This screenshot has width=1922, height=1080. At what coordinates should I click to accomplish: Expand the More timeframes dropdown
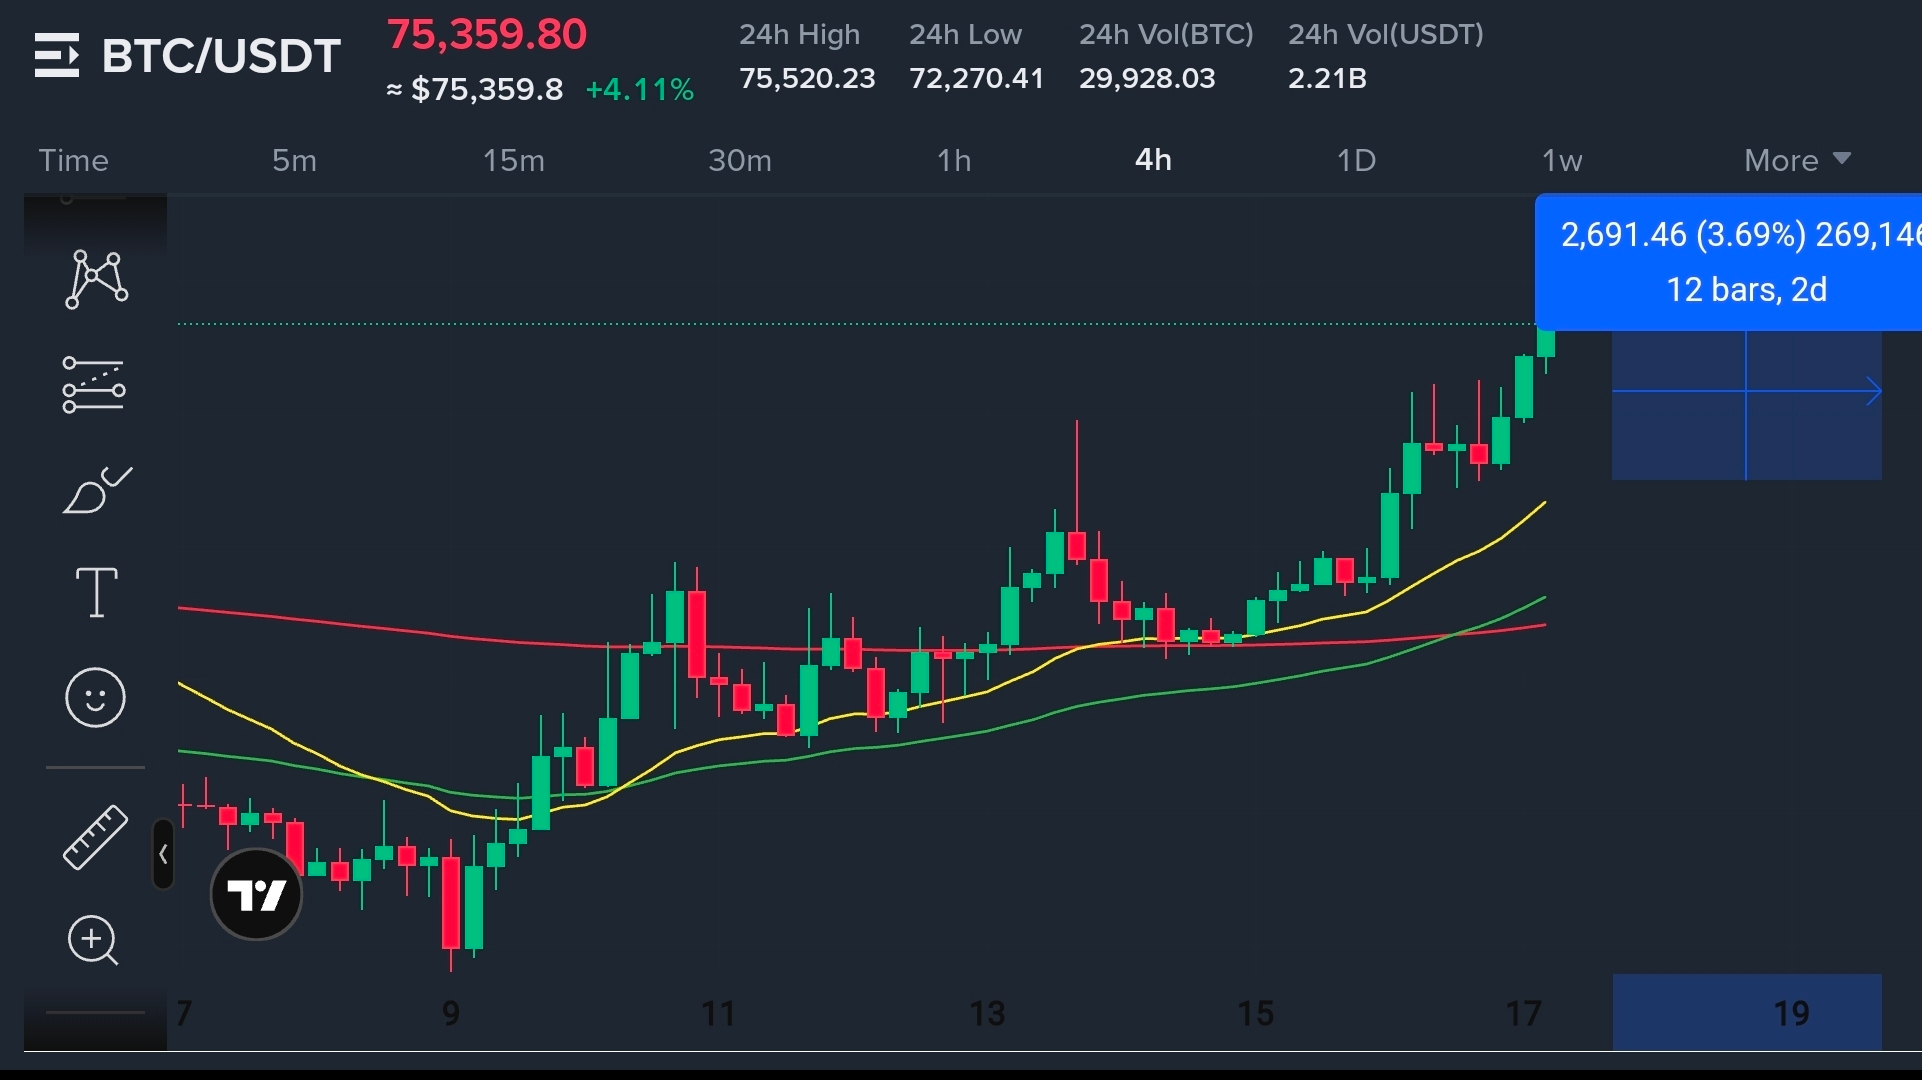pyautogui.click(x=1796, y=160)
